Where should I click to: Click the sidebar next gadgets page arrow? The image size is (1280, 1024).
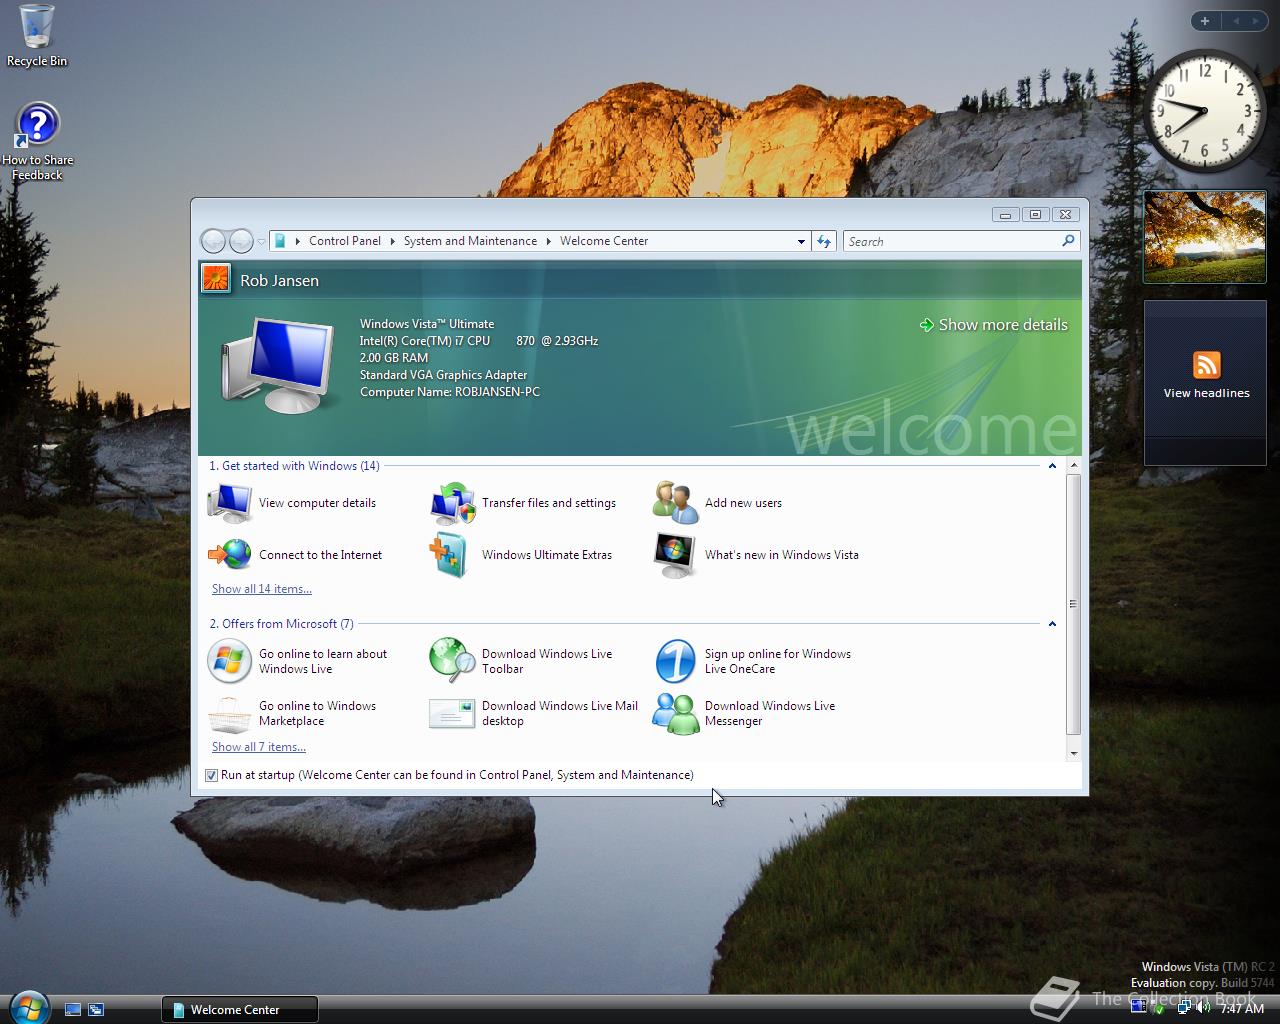point(1256,21)
